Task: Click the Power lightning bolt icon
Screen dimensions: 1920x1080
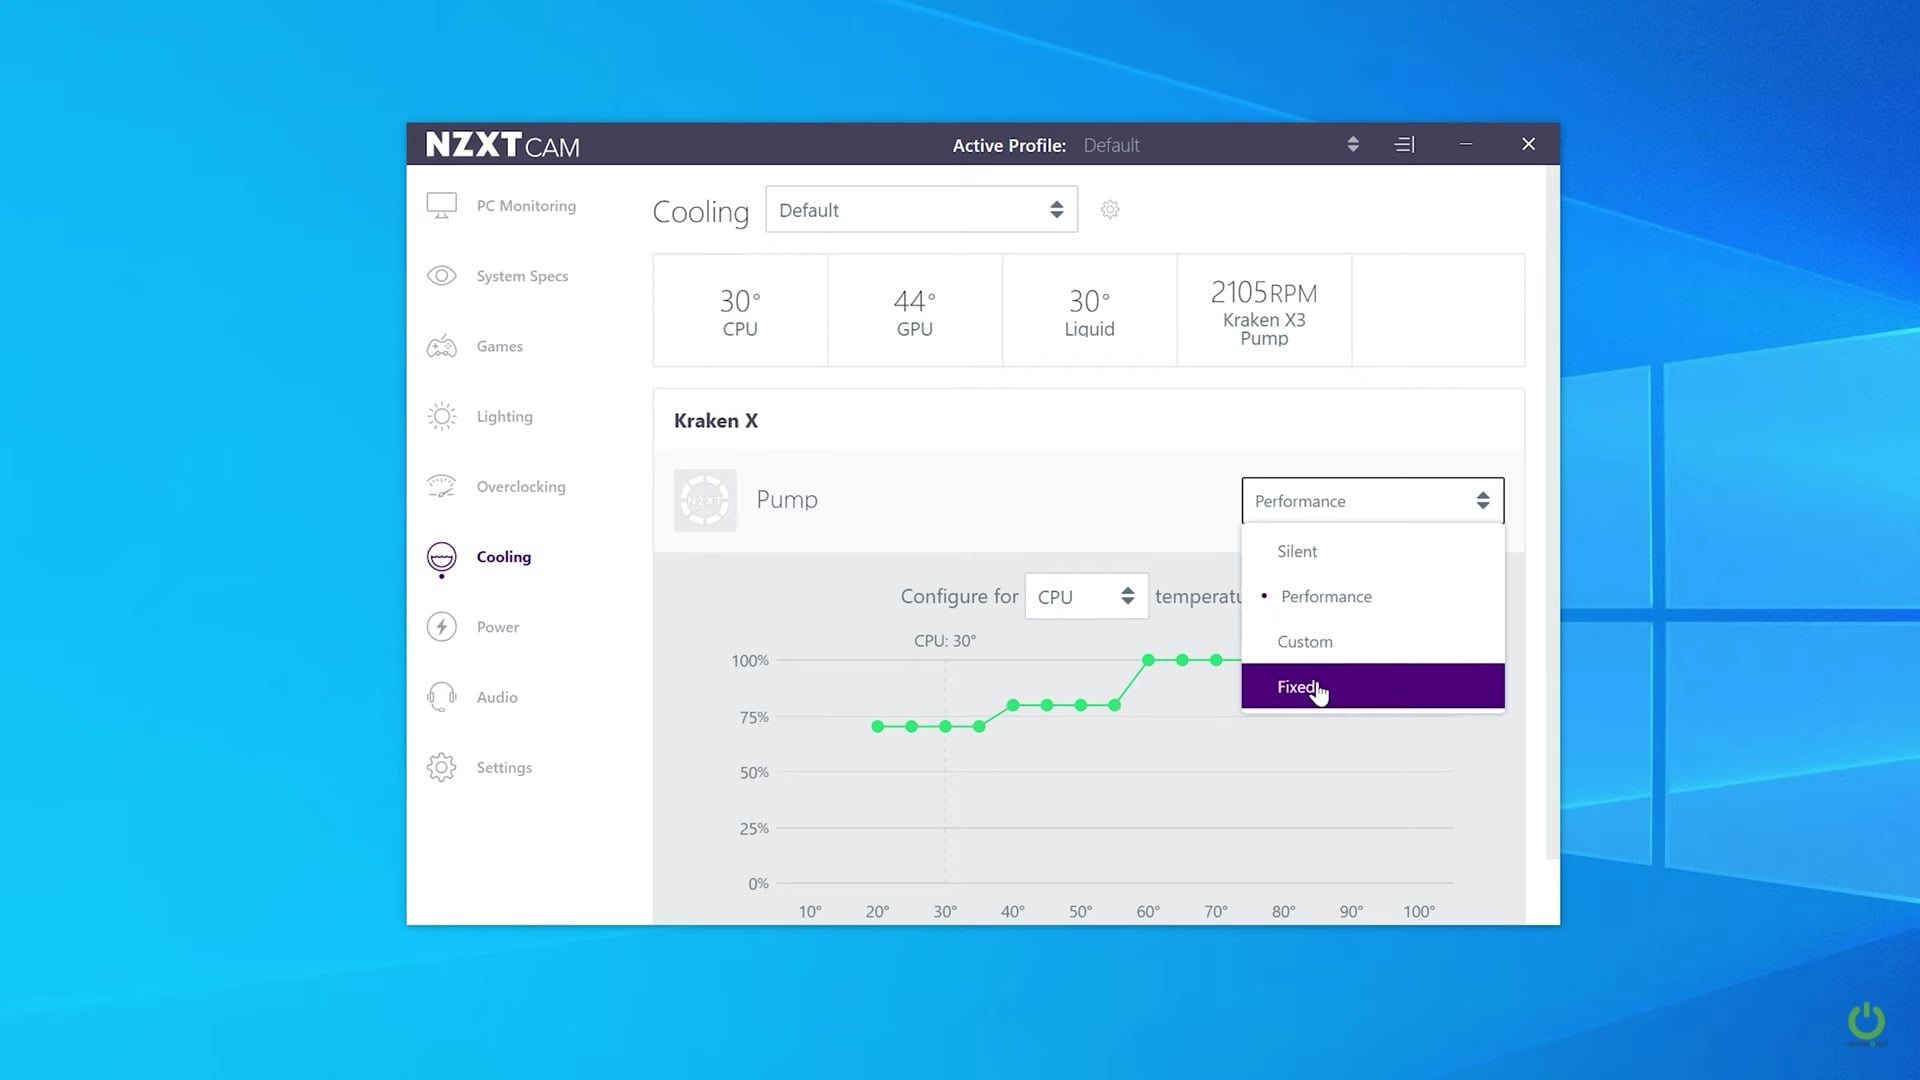Action: [441, 627]
